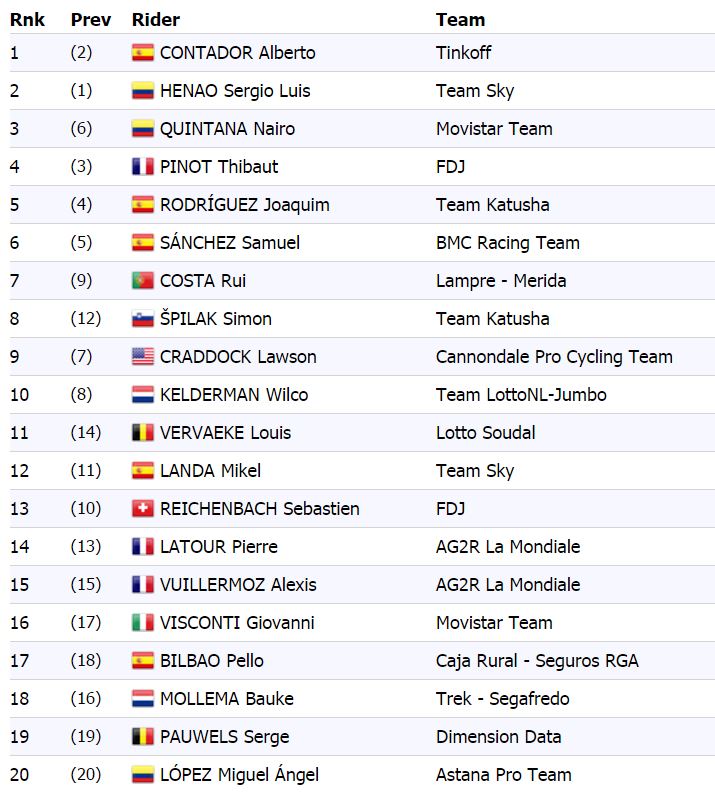Click the Colombian flag beside QUINTANA Nairo
Image resolution: width=715 pixels, height=792 pixels.
(143, 129)
